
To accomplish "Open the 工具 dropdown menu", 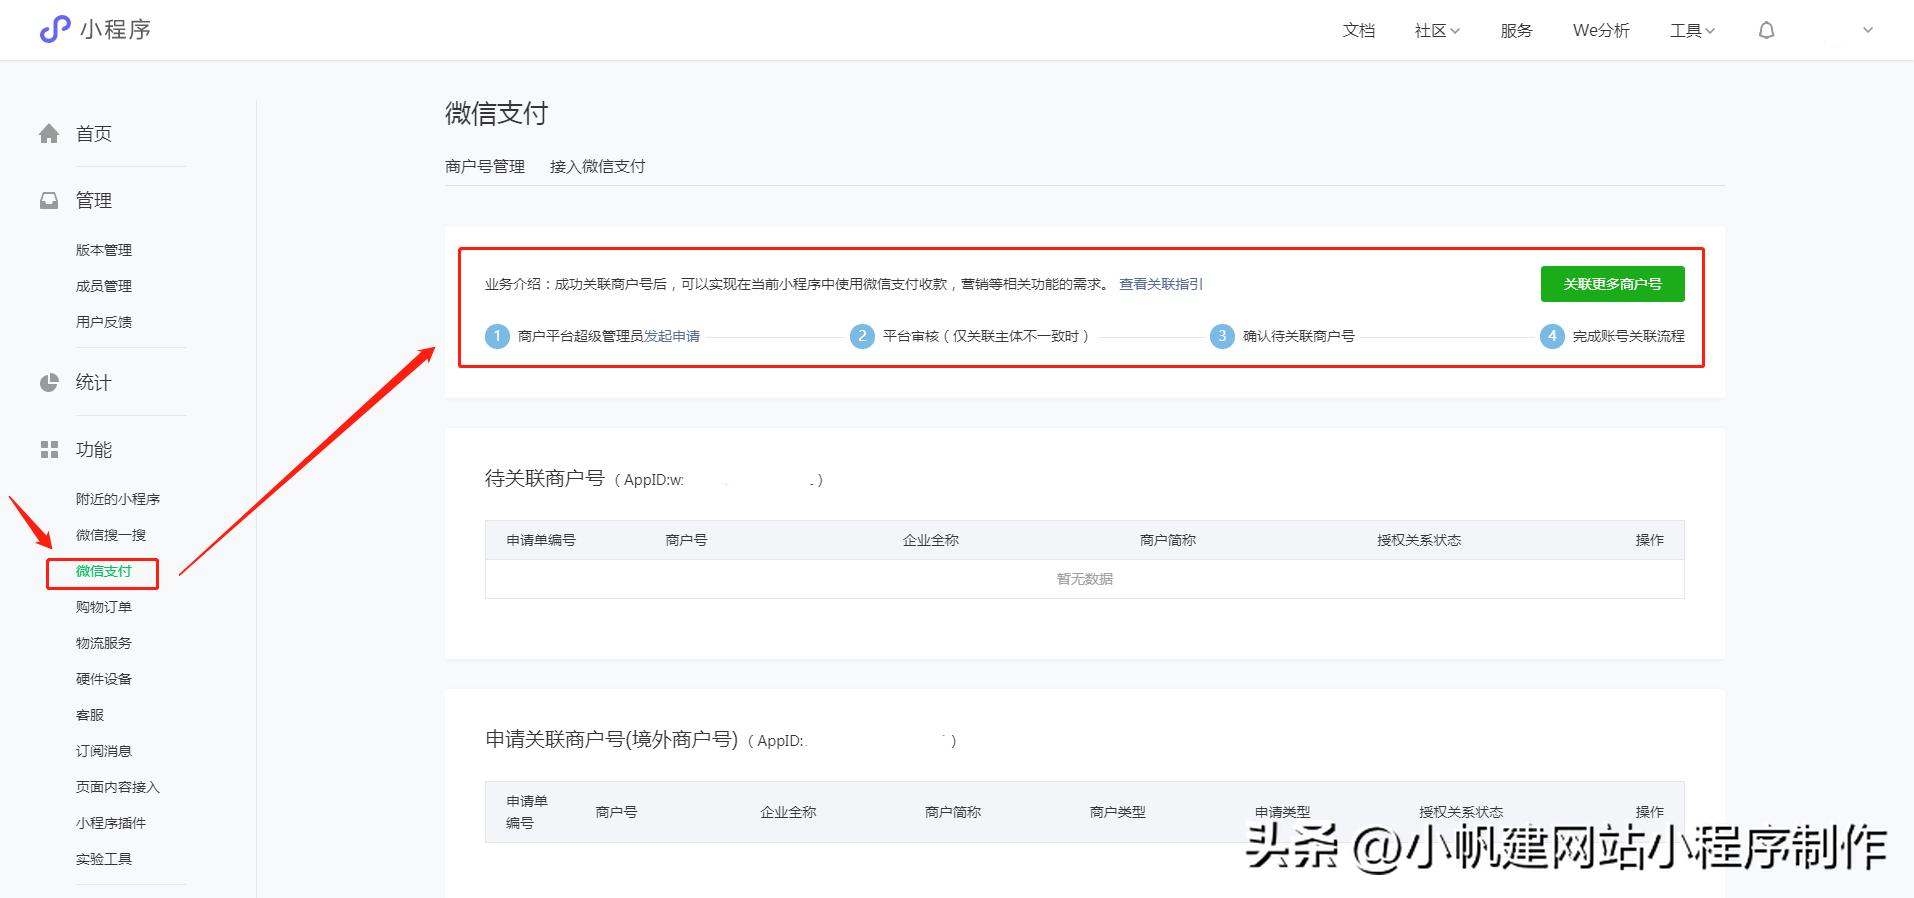I will click(x=1692, y=31).
